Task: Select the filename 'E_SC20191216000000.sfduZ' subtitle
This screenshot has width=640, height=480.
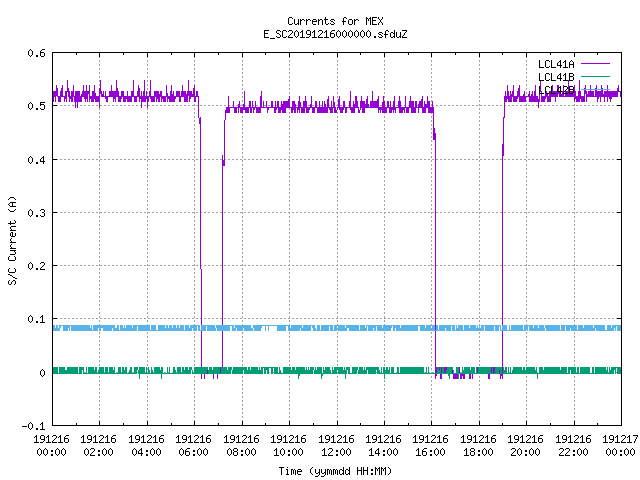Action: (335, 34)
